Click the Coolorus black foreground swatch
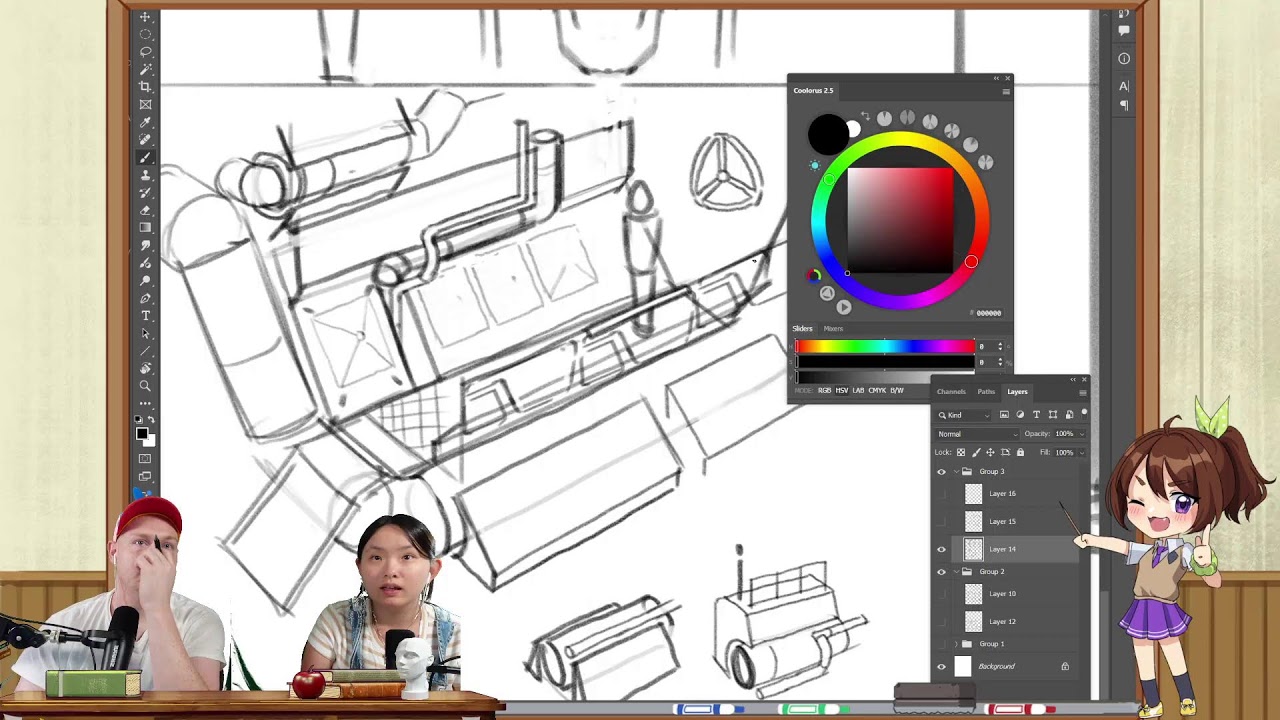 pyautogui.click(x=828, y=134)
